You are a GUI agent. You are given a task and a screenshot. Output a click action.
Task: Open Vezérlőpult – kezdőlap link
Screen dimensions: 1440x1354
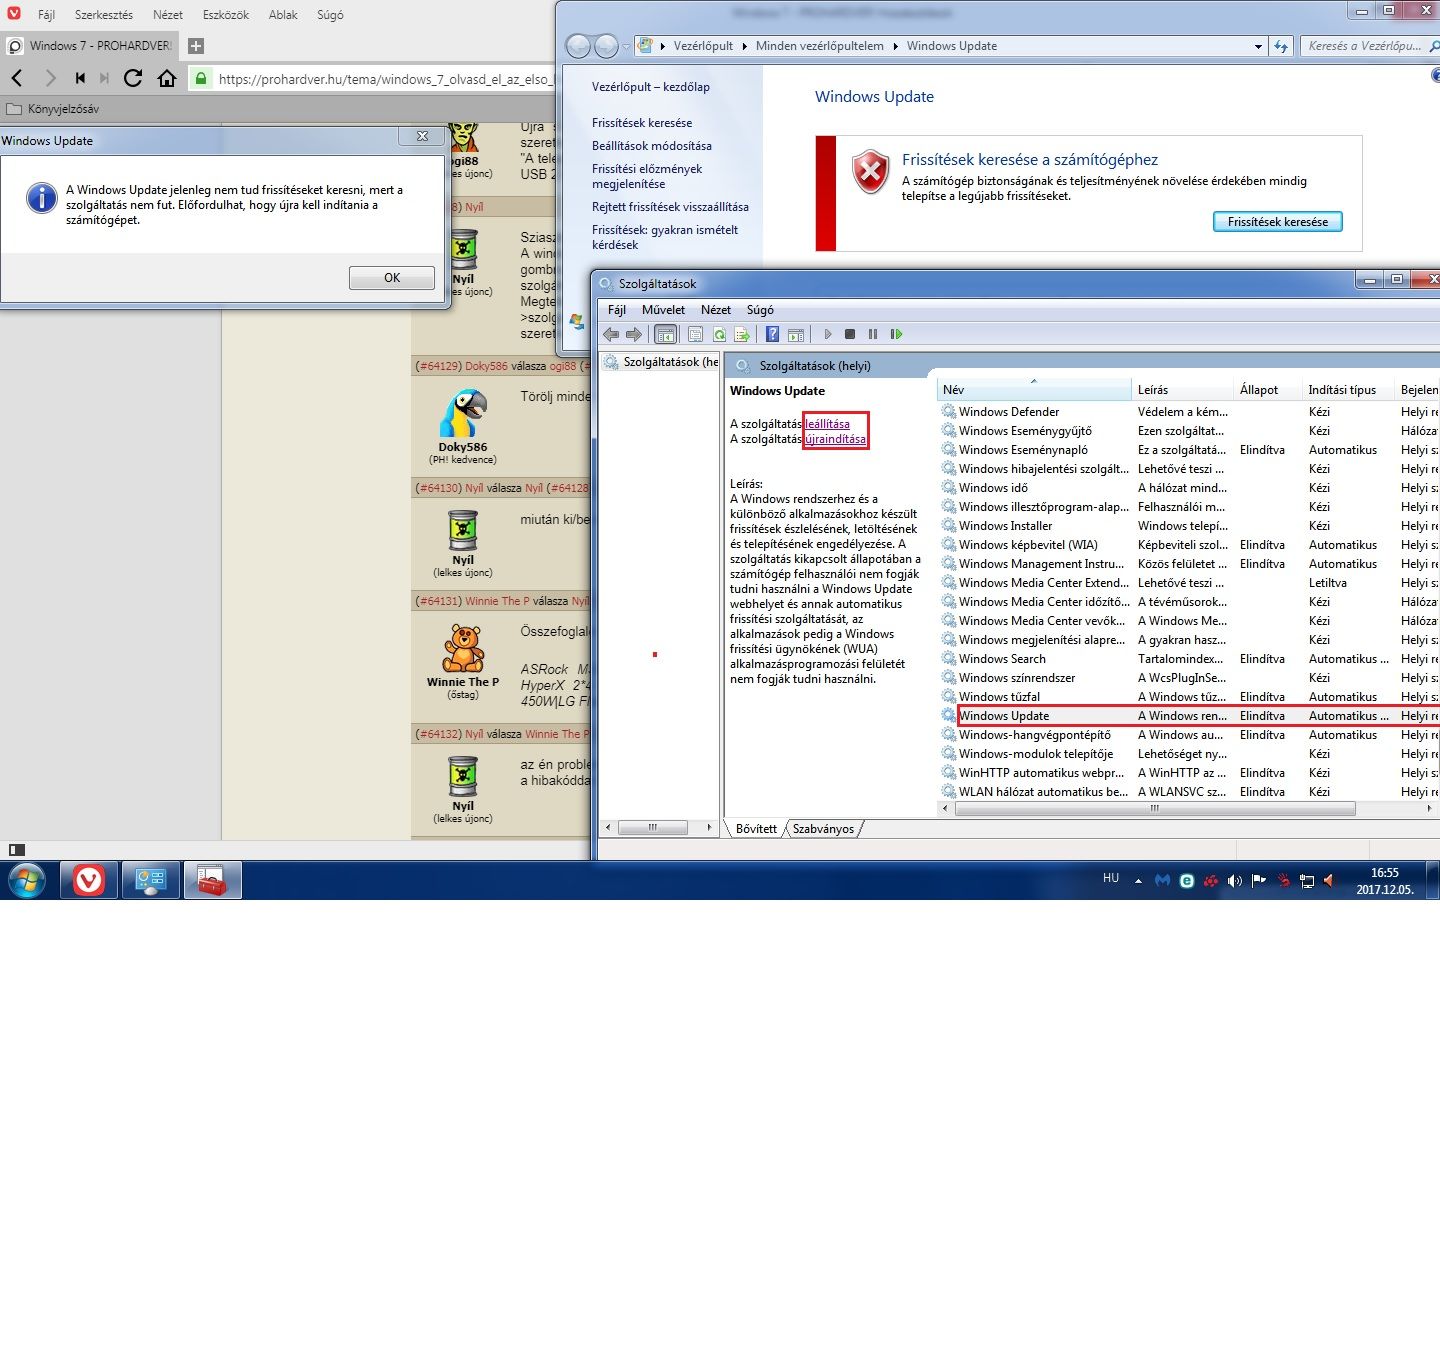click(651, 87)
